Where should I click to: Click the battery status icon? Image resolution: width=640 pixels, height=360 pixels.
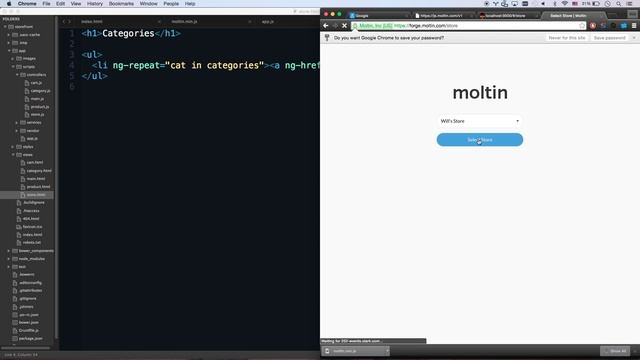(596, 4)
